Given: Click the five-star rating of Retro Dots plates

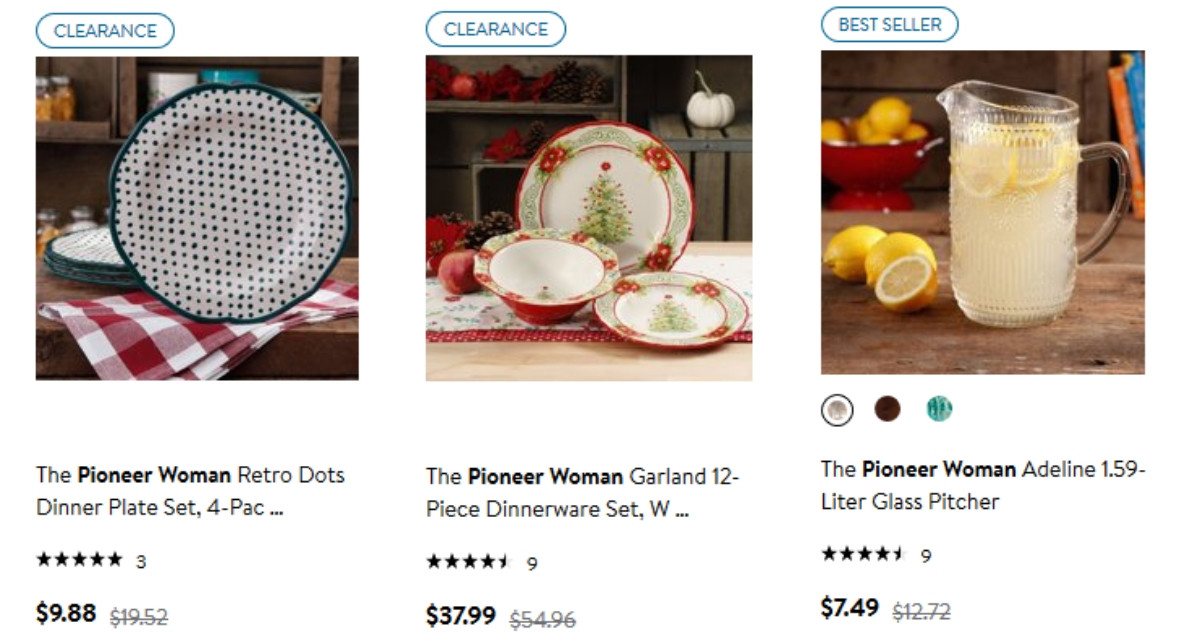Looking at the screenshot, I should tap(79, 560).
